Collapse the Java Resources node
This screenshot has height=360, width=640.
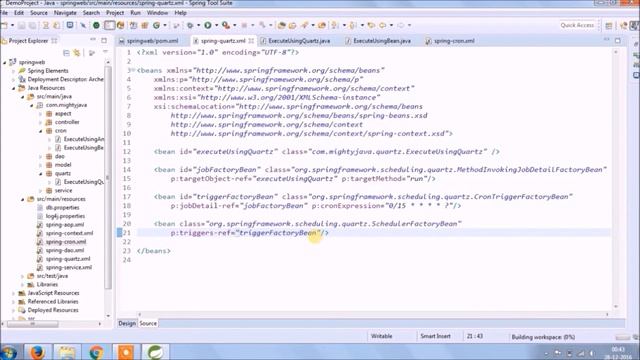pyautogui.click(x=13, y=88)
